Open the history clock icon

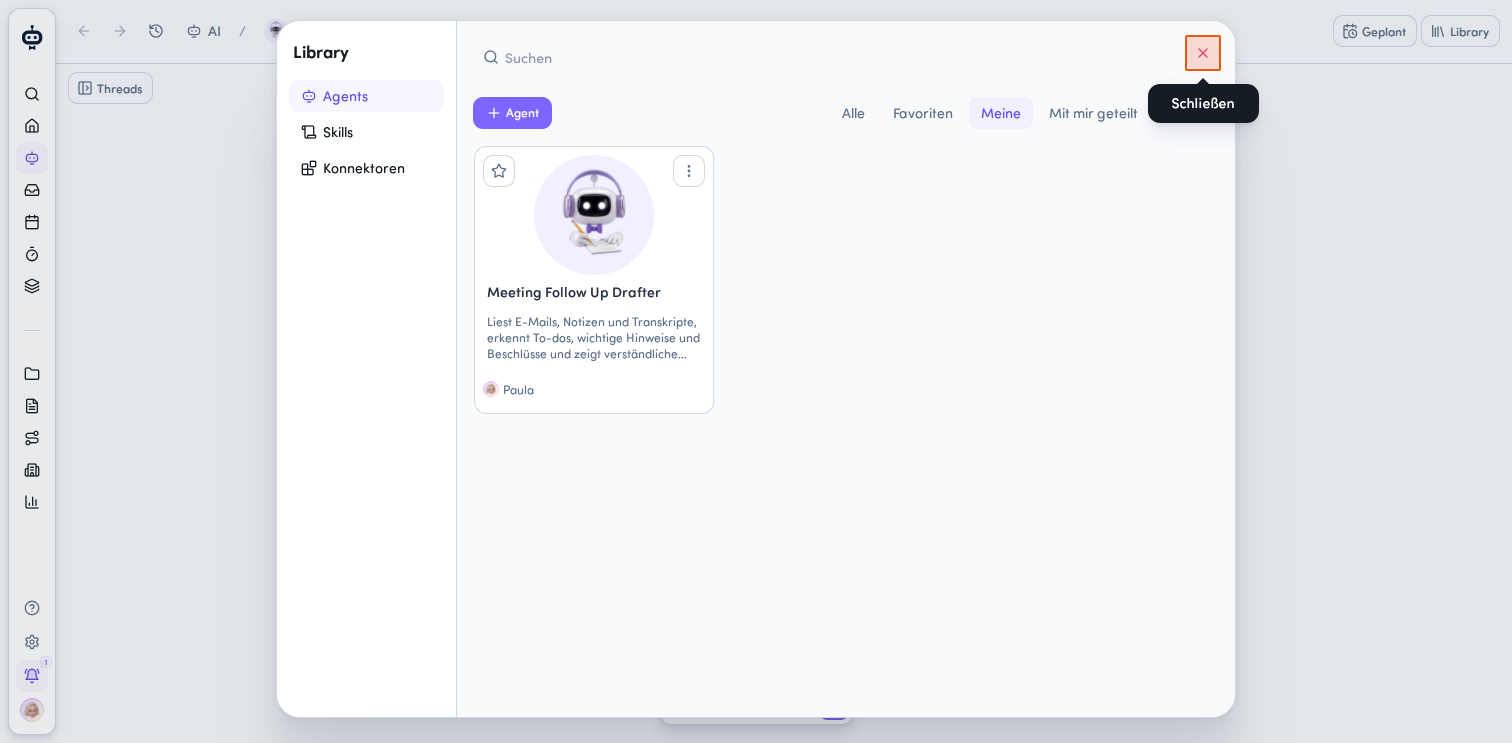coord(156,31)
